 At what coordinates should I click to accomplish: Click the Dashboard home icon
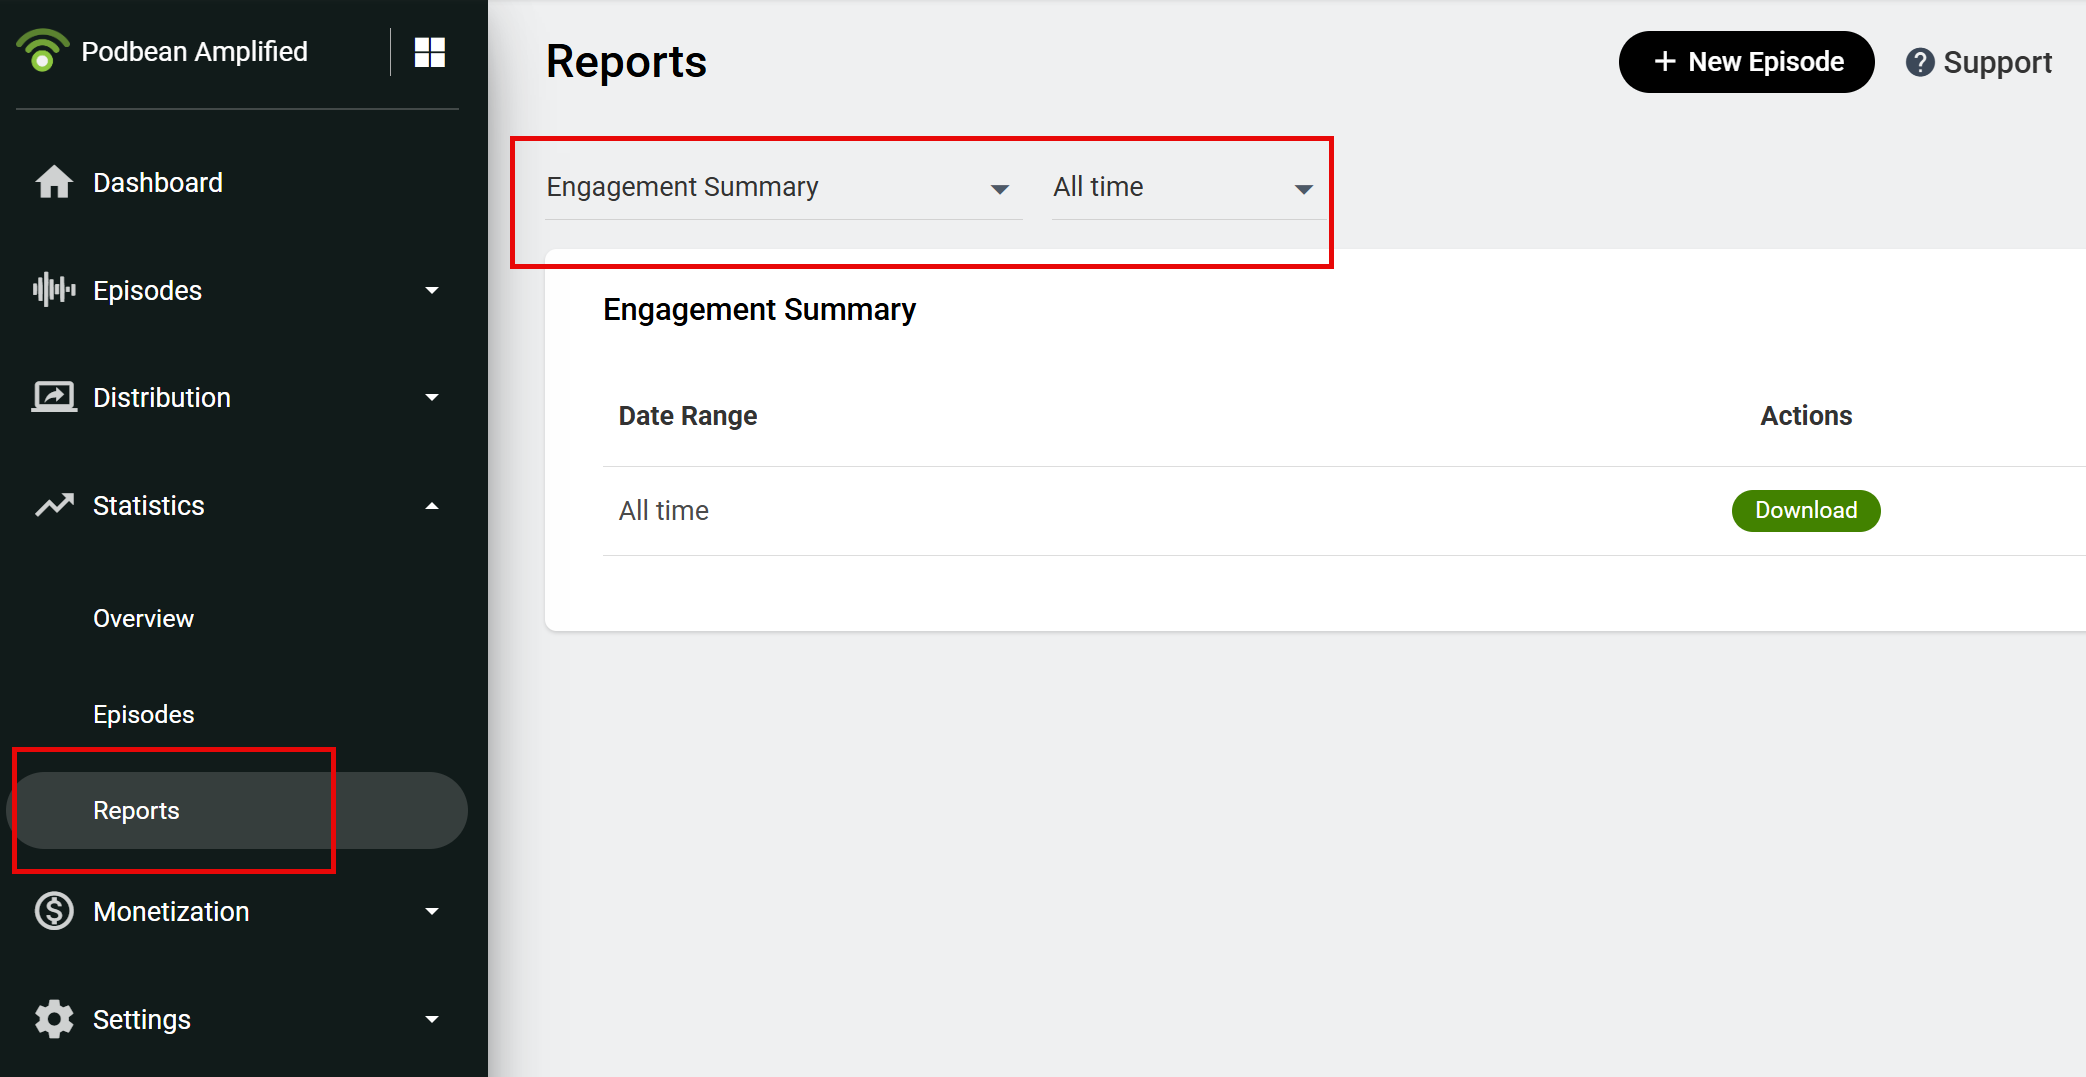click(x=54, y=182)
